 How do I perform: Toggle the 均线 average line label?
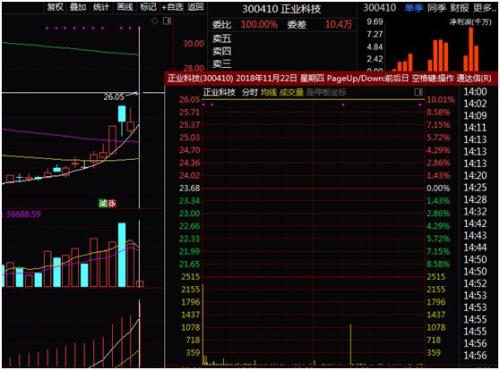269,92
